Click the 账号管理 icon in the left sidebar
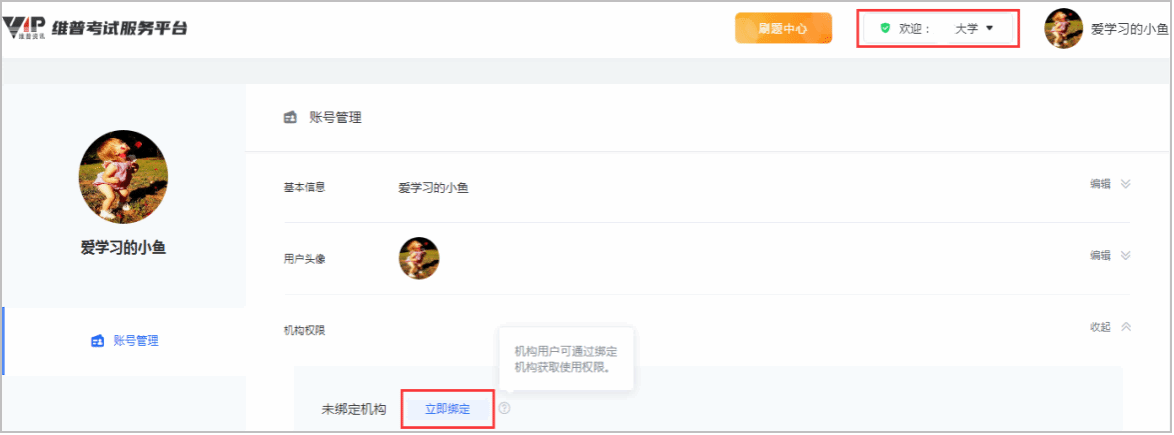1174x435 pixels. [x=97, y=341]
